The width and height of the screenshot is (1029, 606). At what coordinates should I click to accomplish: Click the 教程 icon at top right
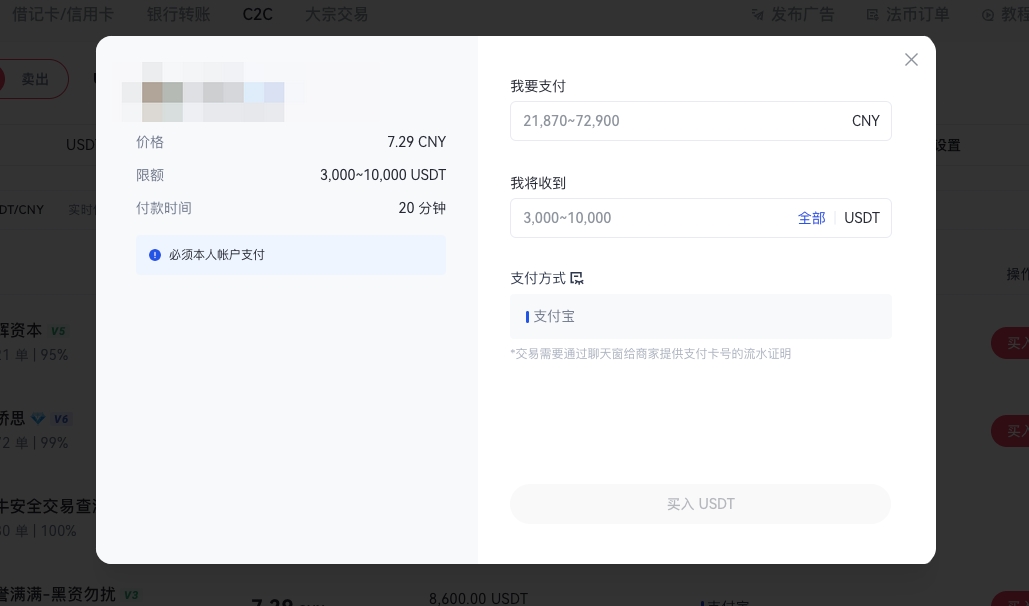988,15
